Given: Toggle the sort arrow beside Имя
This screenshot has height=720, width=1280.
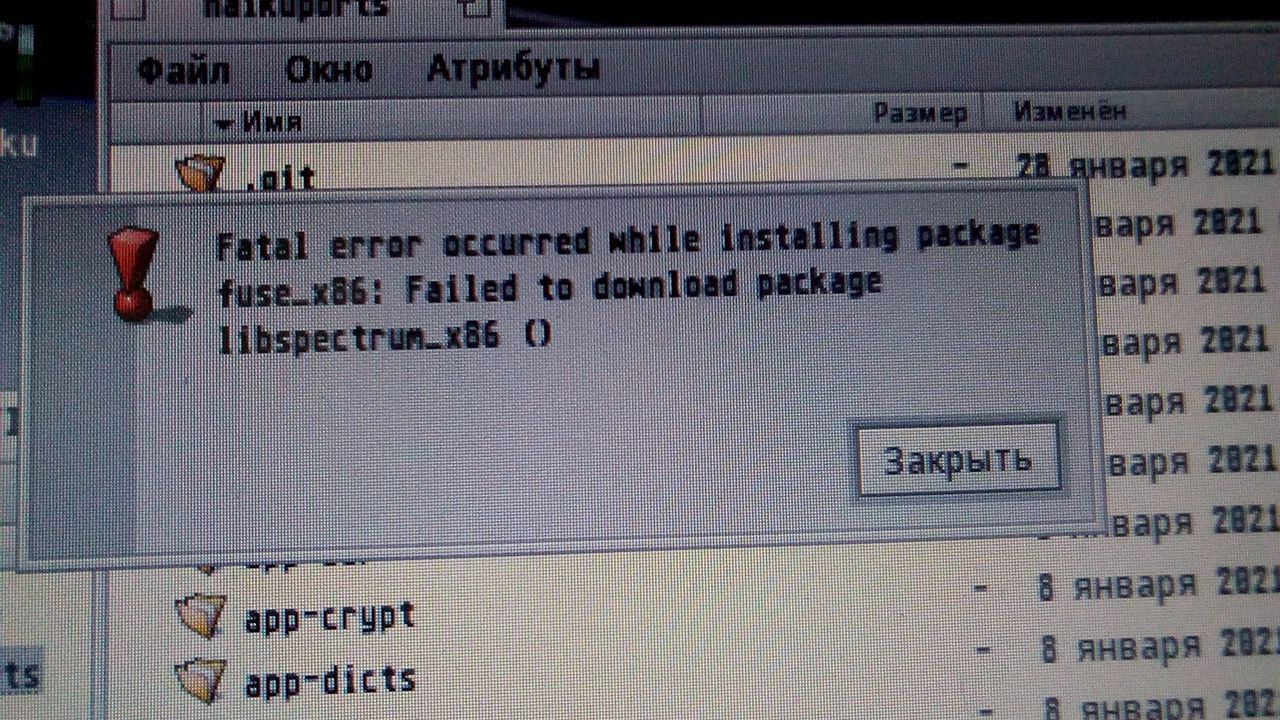Looking at the screenshot, I should click(x=224, y=124).
